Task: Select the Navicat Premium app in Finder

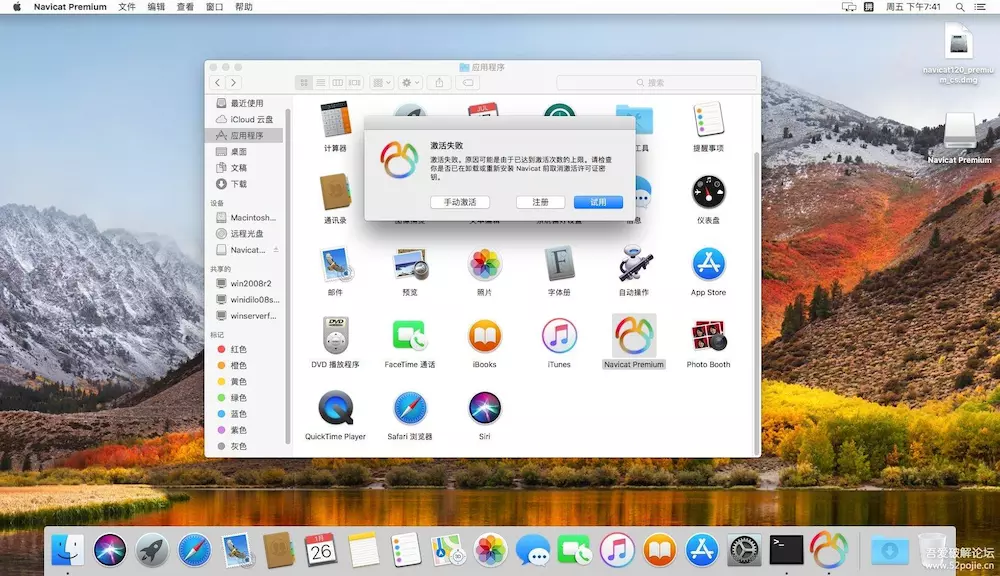Action: pos(634,336)
